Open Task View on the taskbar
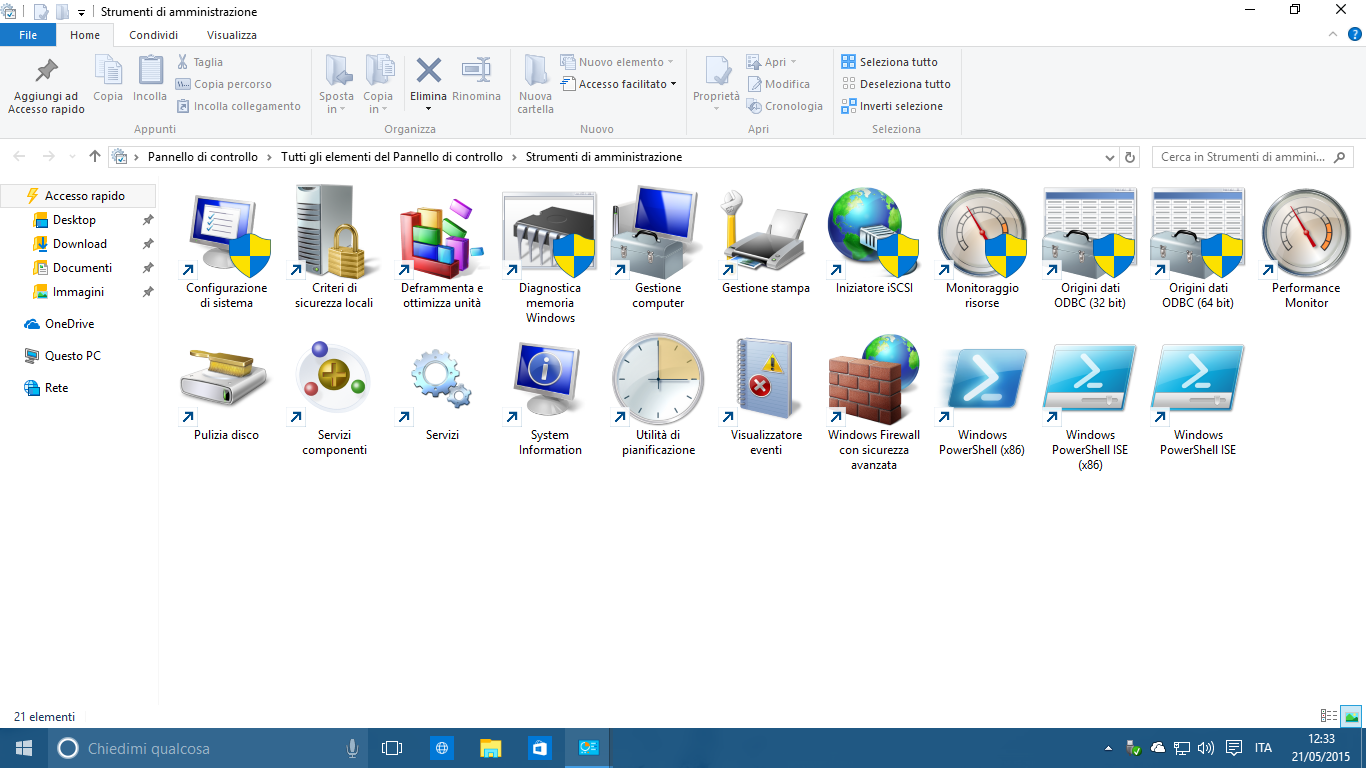The height and width of the screenshot is (768, 1366). 392,748
